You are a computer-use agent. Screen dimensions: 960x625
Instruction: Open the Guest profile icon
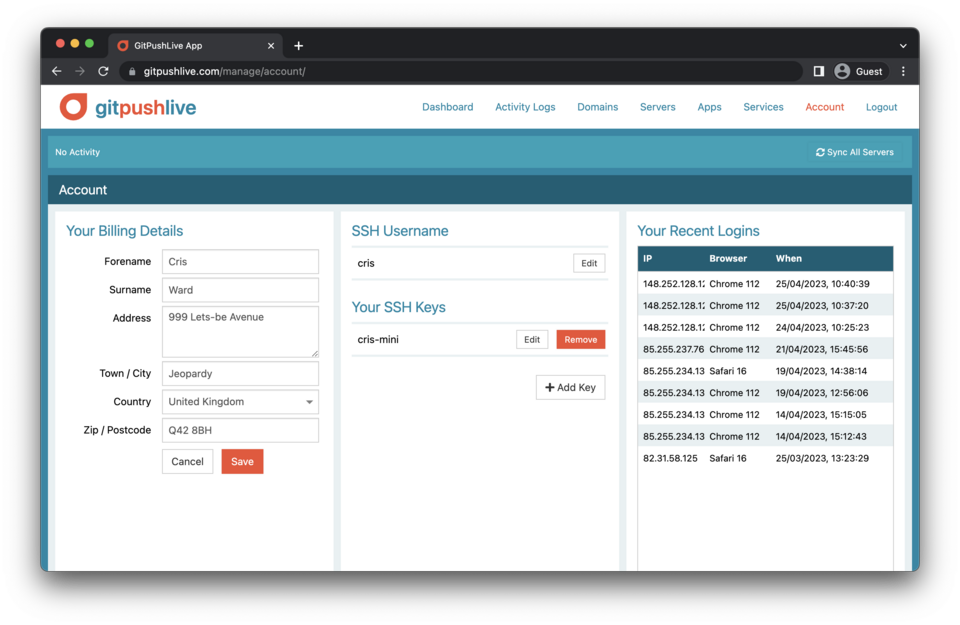(x=842, y=71)
